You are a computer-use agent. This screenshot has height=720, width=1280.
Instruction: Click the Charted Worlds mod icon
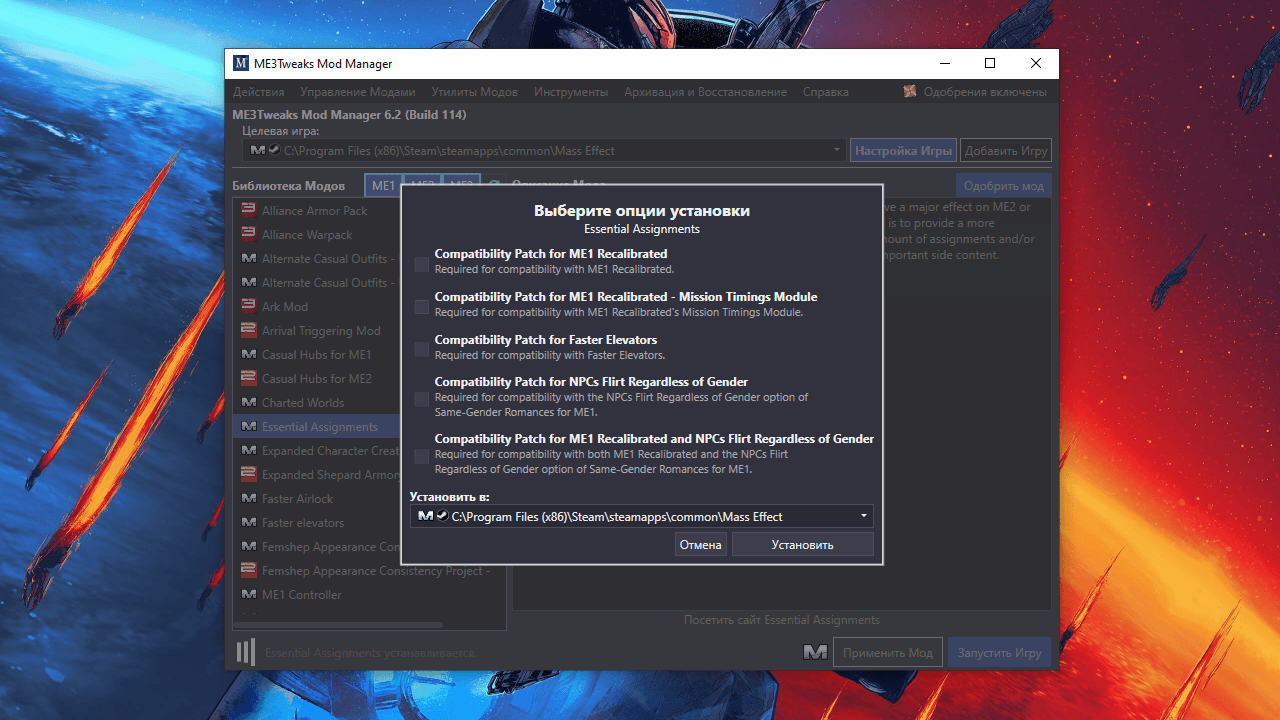click(249, 403)
